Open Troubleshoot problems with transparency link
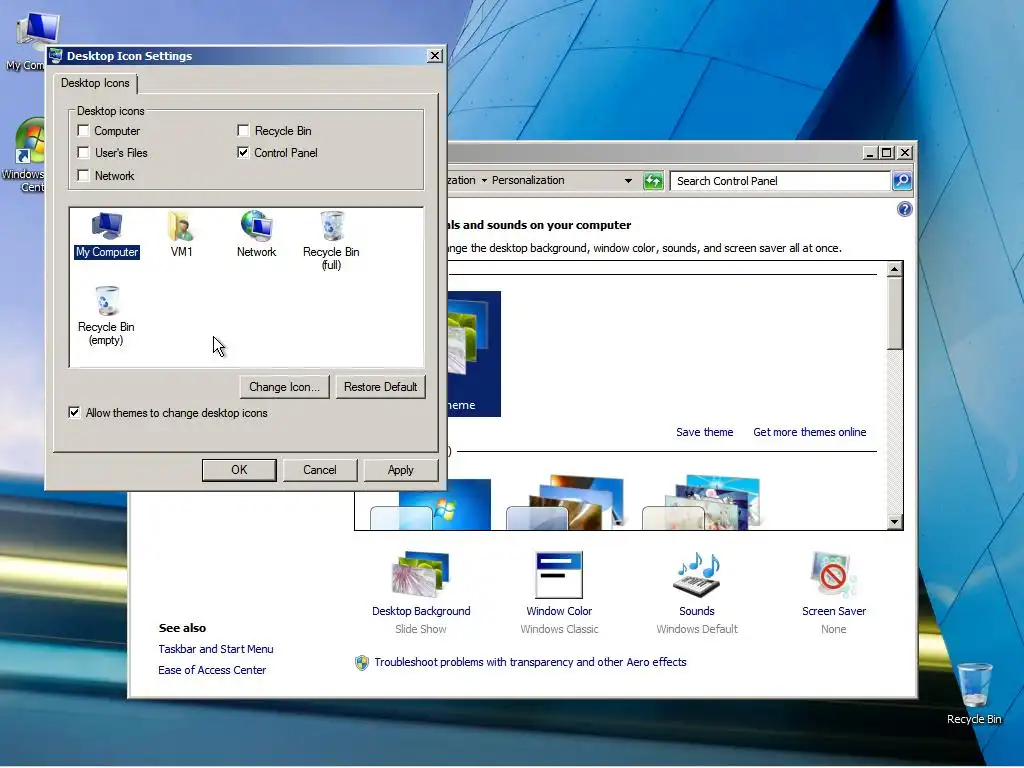This screenshot has width=1024, height=768. [x=530, y=662]
